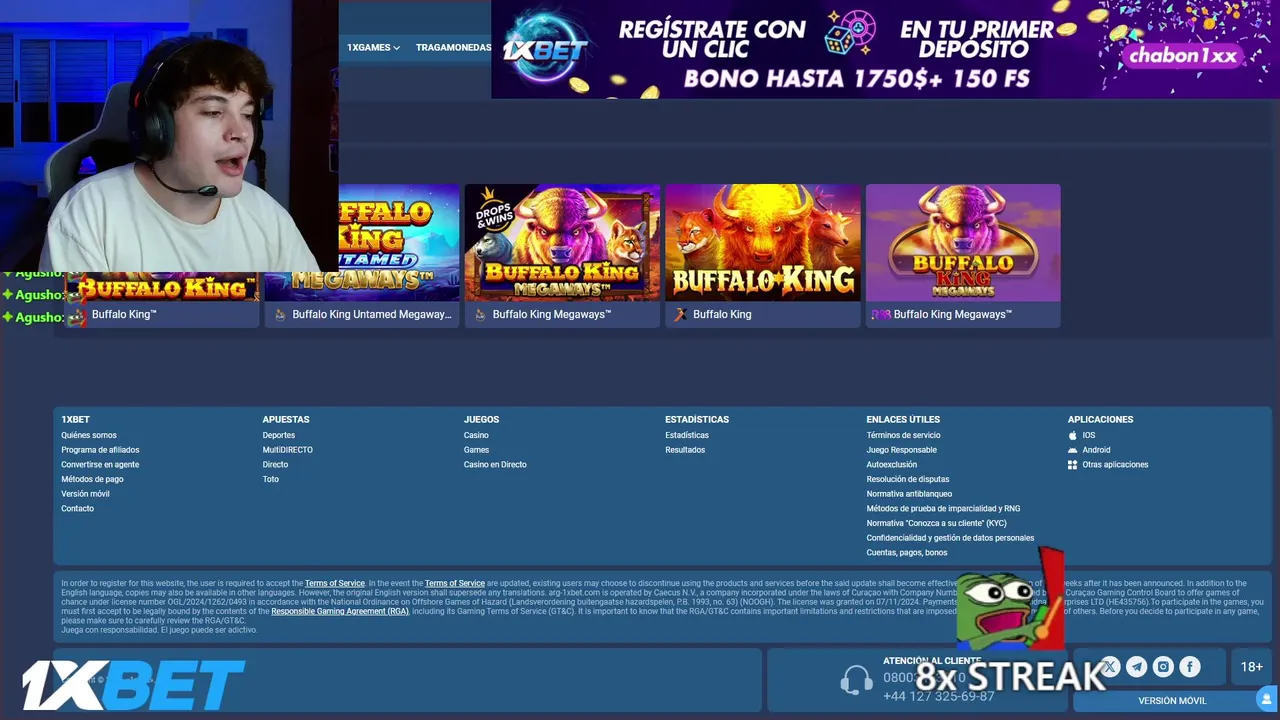Click the 18+ age badge
Screen dimensions: 1280x720
point(1252,667)
